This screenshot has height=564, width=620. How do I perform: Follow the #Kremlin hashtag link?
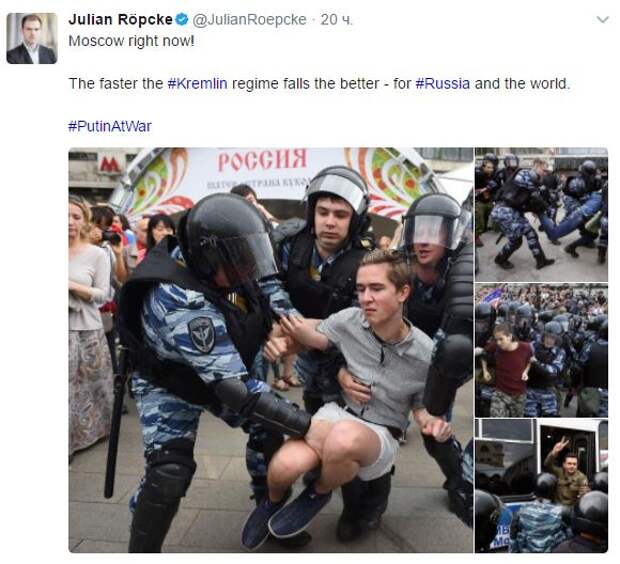[197, 83]
